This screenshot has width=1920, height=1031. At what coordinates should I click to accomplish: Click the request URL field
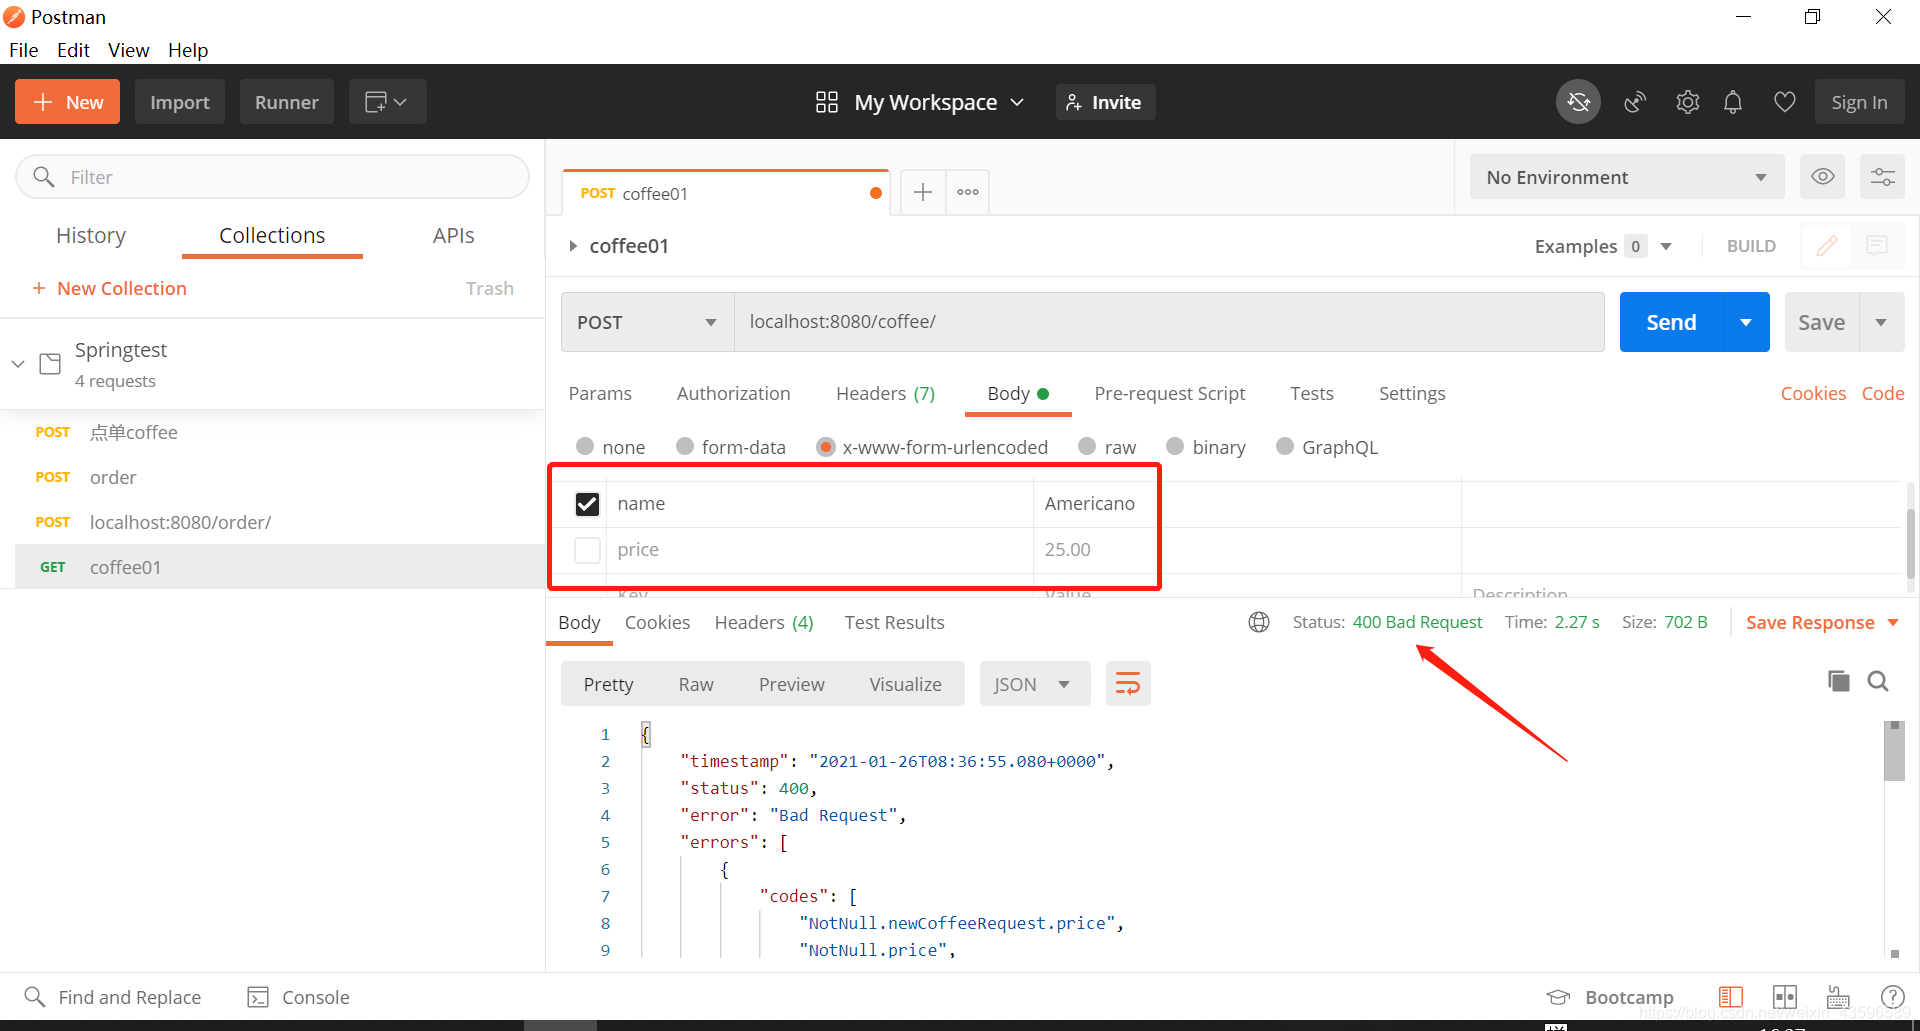click(x=1169, y=322)
